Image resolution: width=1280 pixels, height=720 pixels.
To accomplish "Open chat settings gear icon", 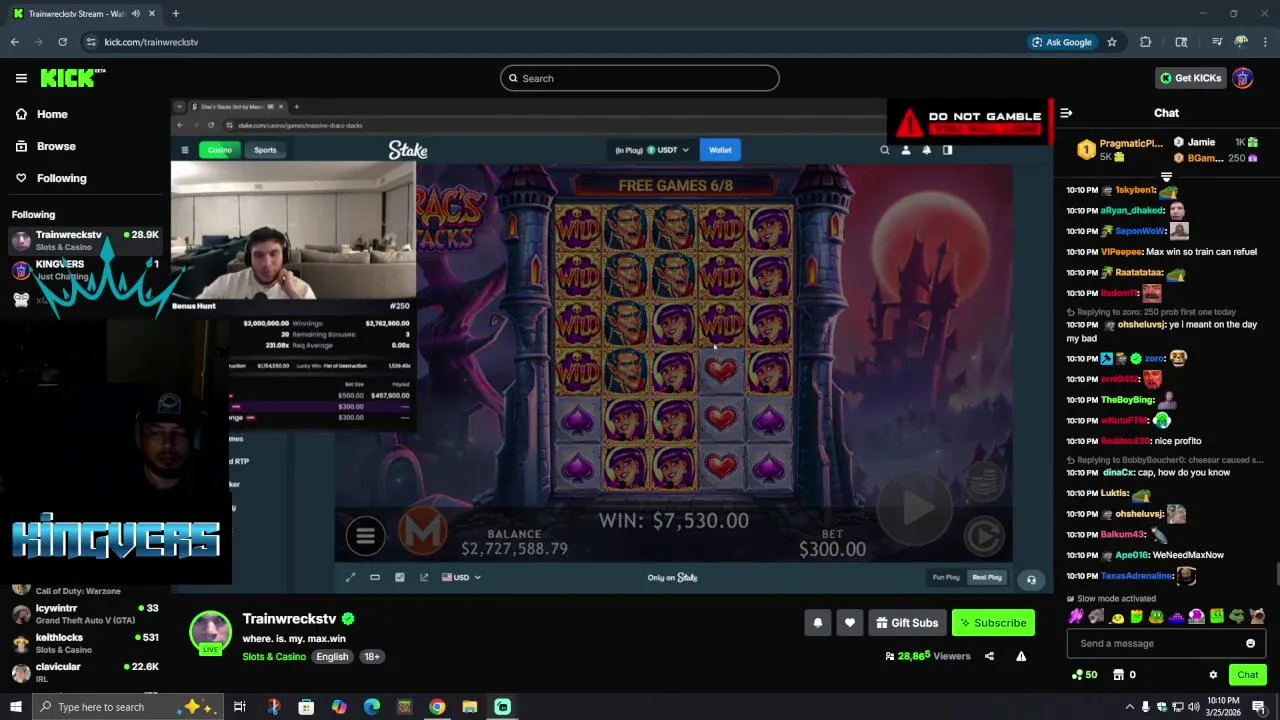I will 1213,675.
